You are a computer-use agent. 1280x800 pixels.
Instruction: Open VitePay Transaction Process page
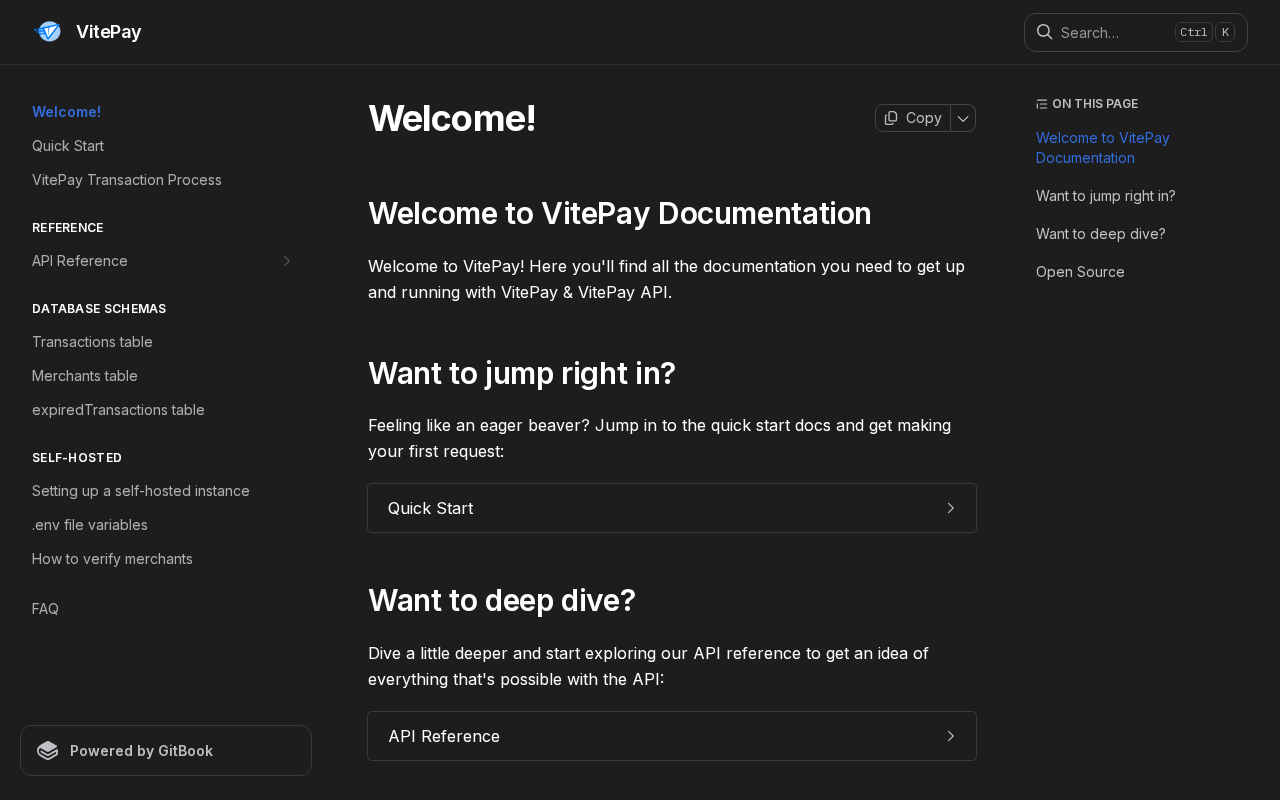pyautogui.click(x=127, y=180)
